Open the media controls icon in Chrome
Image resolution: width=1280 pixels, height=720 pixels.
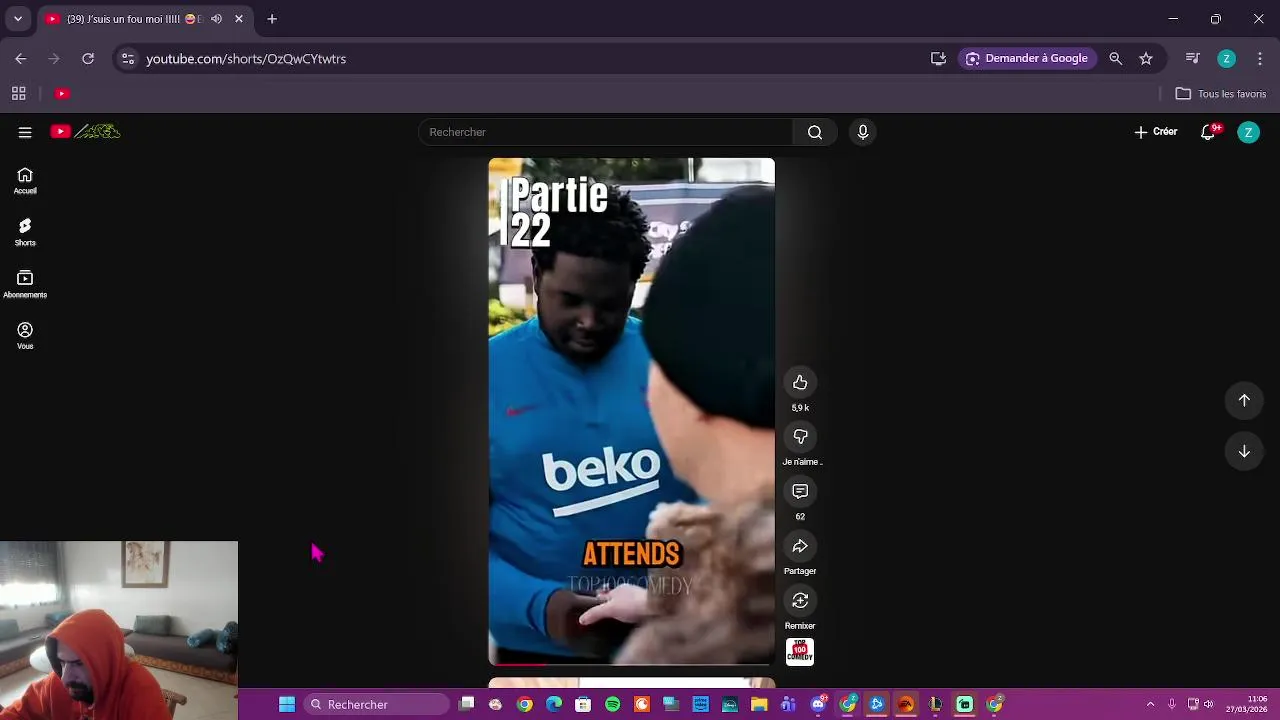[1192, 59]
